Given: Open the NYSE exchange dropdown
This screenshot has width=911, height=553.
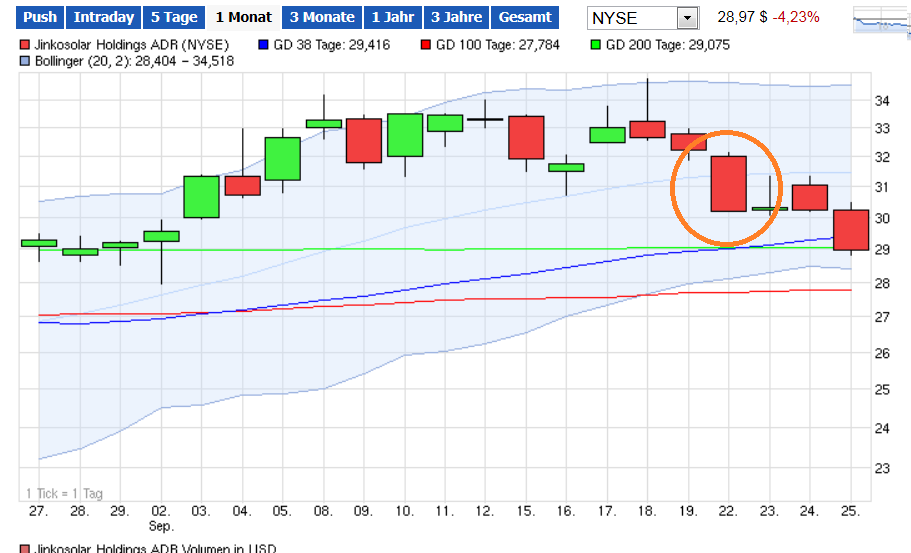Looking at the screenshot, I should pos(643,18).
